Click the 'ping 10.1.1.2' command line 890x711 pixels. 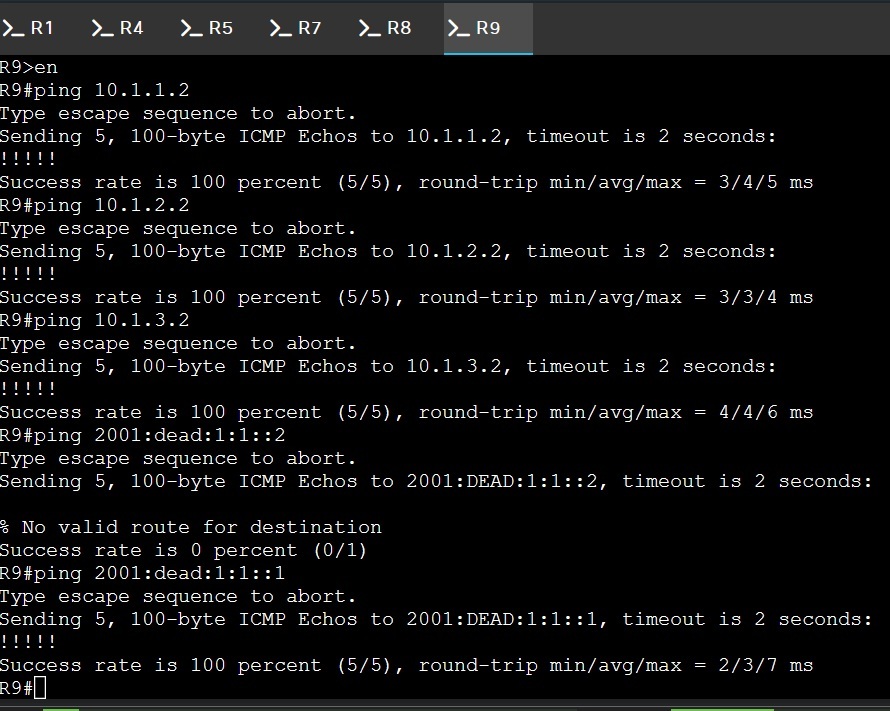(x=95, y=90)
